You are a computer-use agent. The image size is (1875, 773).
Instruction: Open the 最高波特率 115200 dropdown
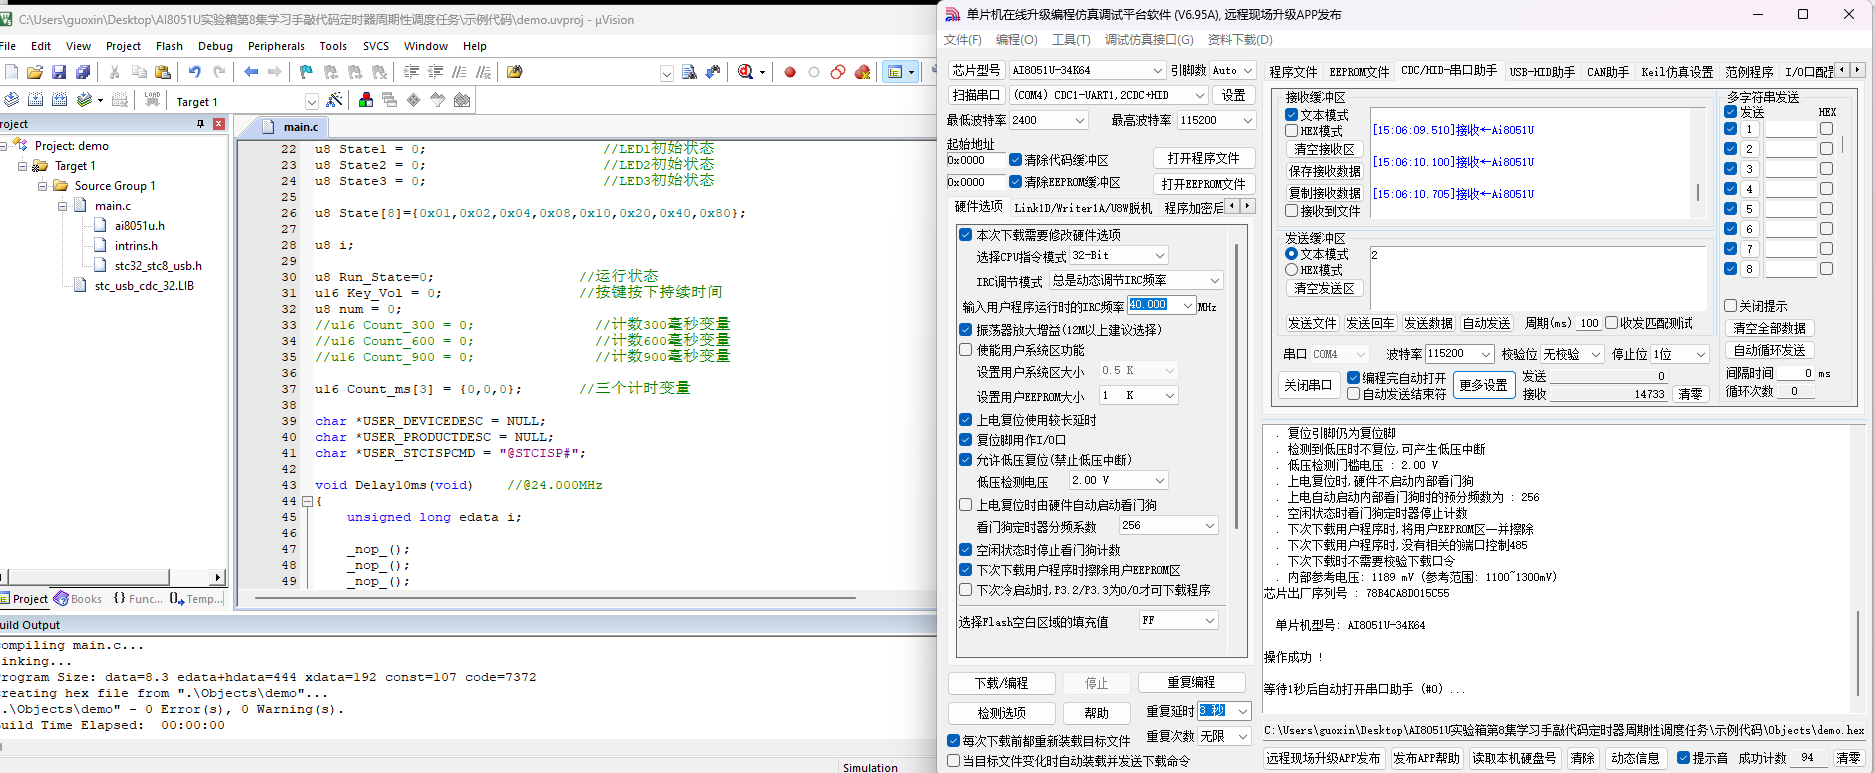coord(1216,120)
